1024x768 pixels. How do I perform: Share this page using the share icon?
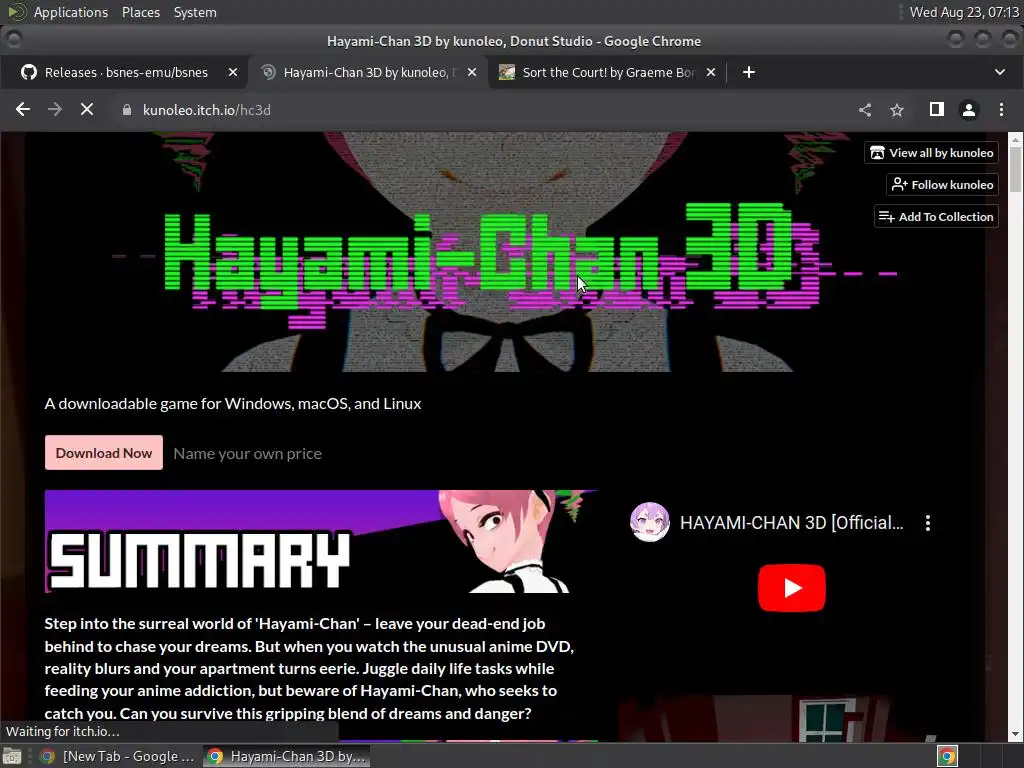(865, 110)
